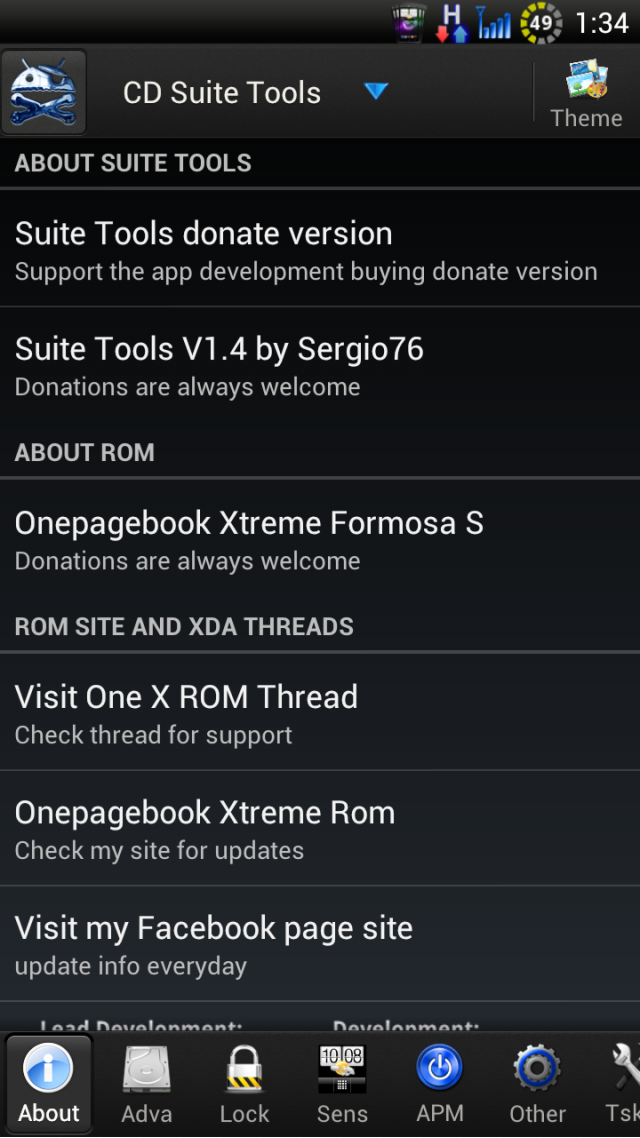Image resolution: width=640 pixels, height=1138 pixels.
Task: Visit One X ROM Thread
Action: (x=320, y=713)
